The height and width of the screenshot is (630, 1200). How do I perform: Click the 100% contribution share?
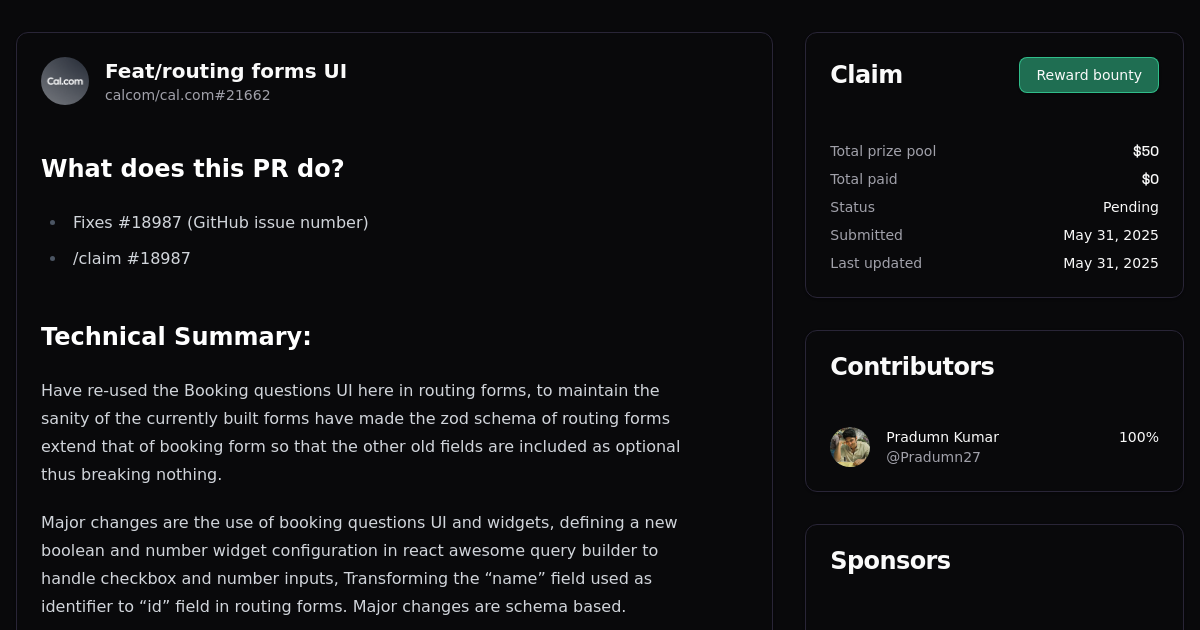point(1139,437)
